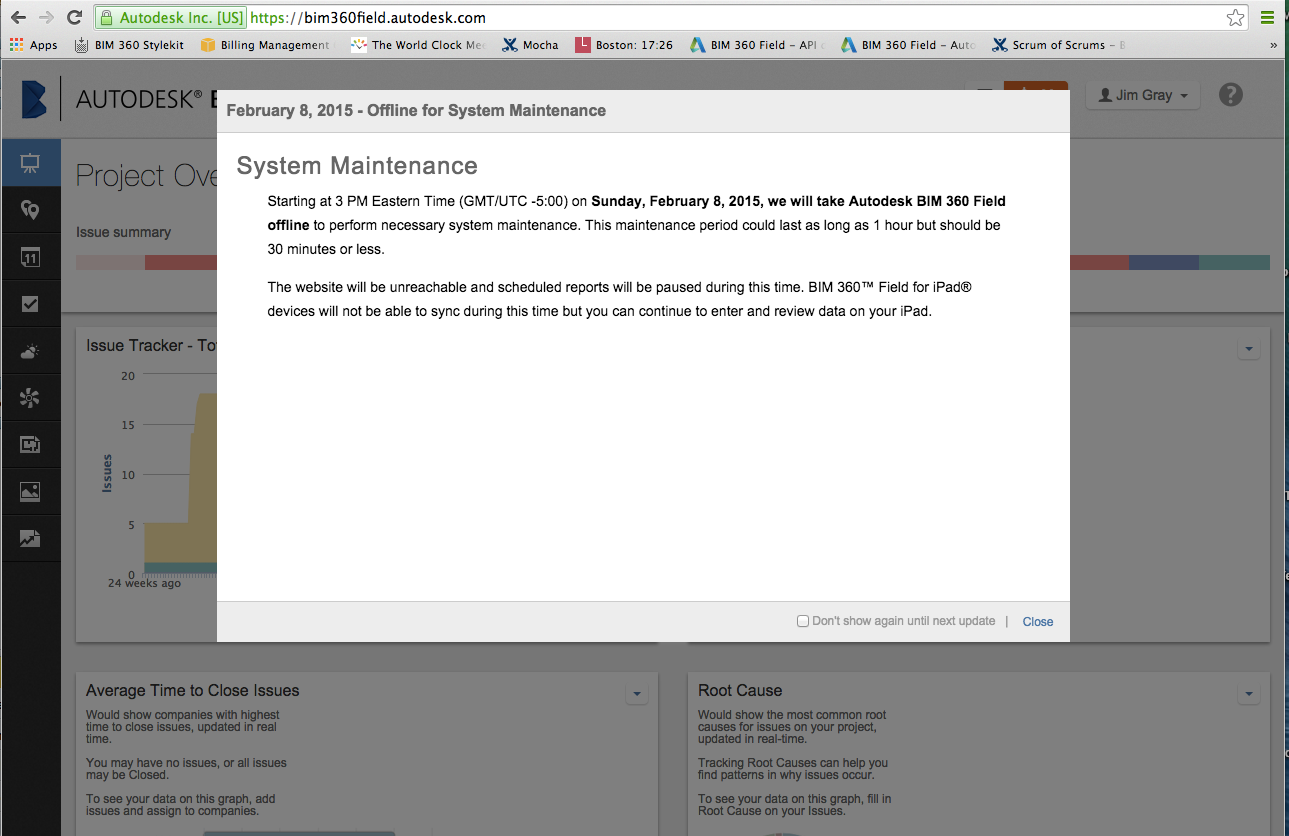Reload the page with the refresh icon
Viewport: 1289px width, 836px height.
point(74,18)
